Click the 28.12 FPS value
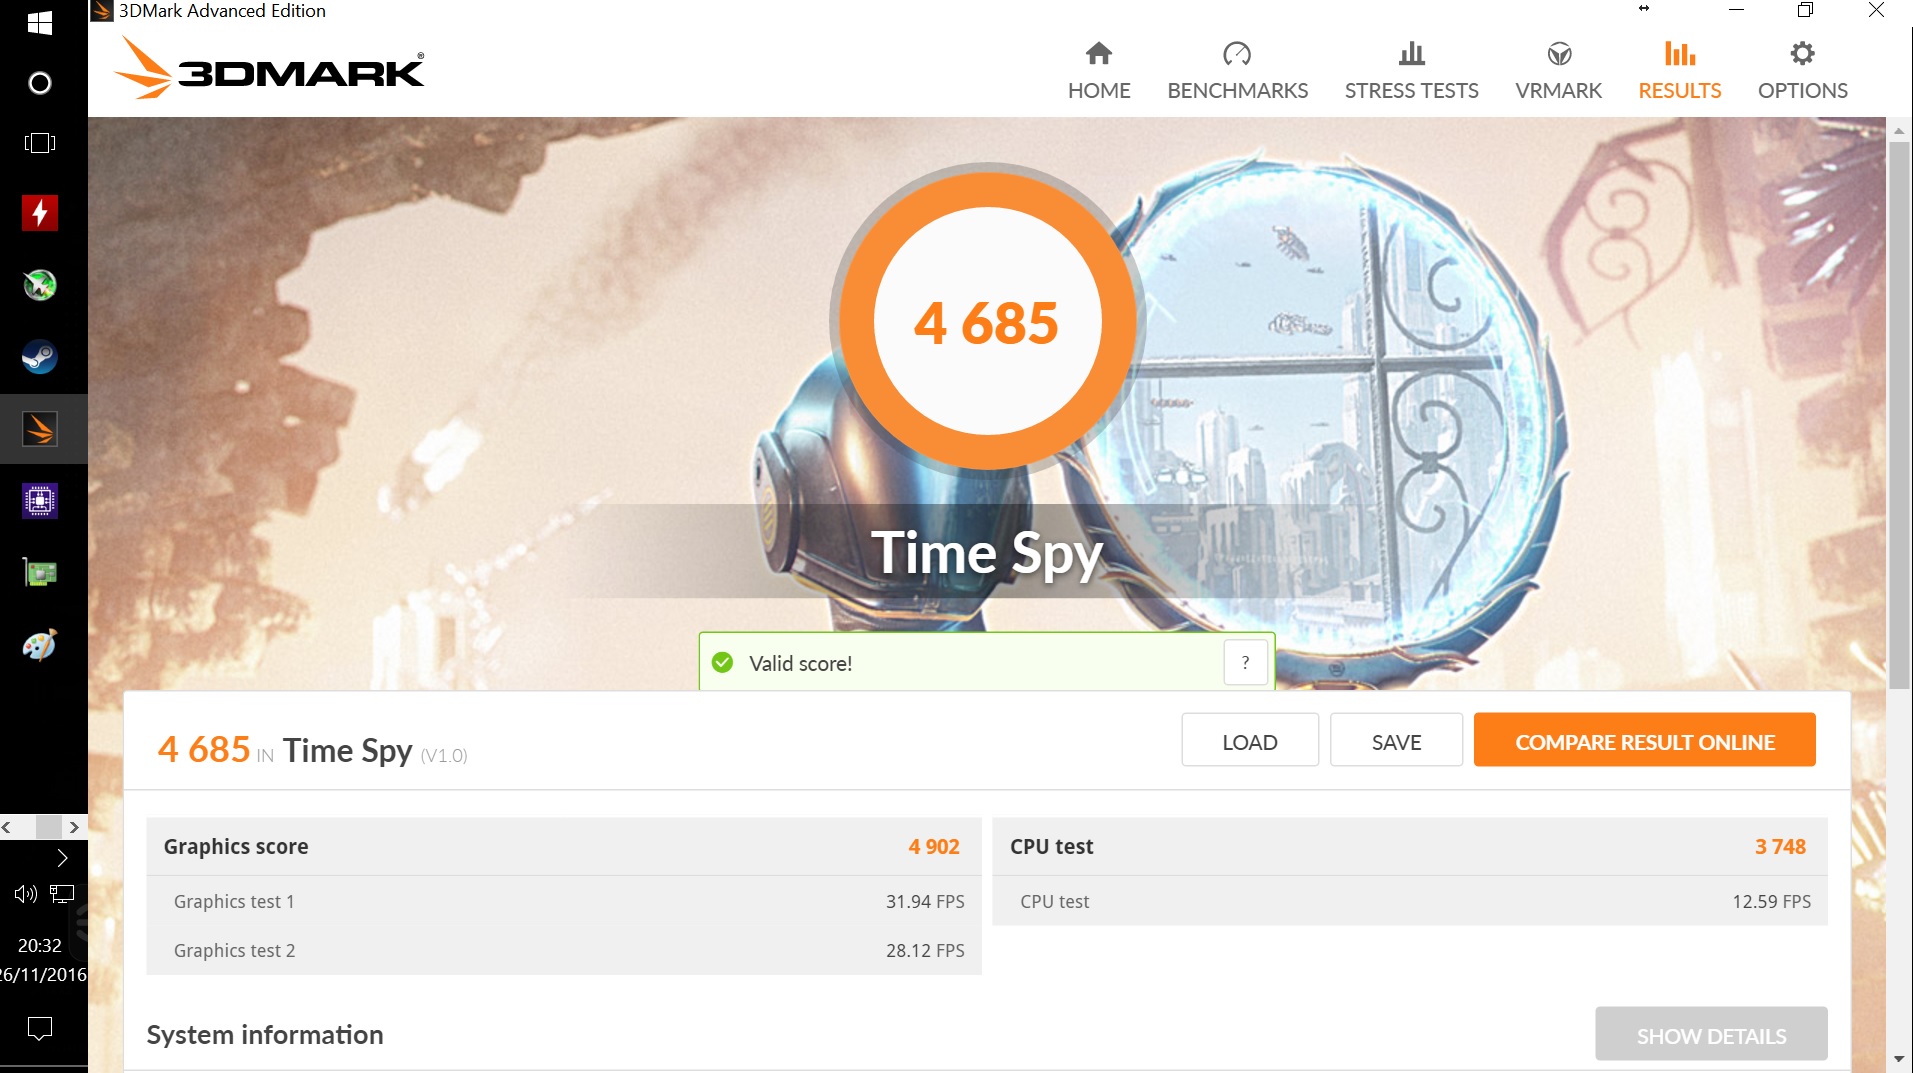The height and width of the screenshot is (1073, 1913). coord(925,950)
